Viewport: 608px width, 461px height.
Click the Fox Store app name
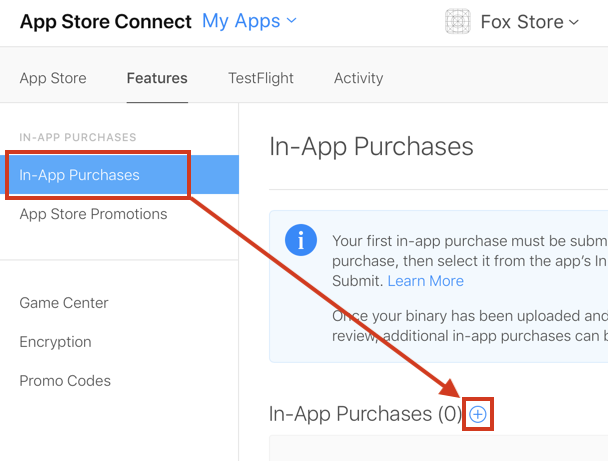522,22
